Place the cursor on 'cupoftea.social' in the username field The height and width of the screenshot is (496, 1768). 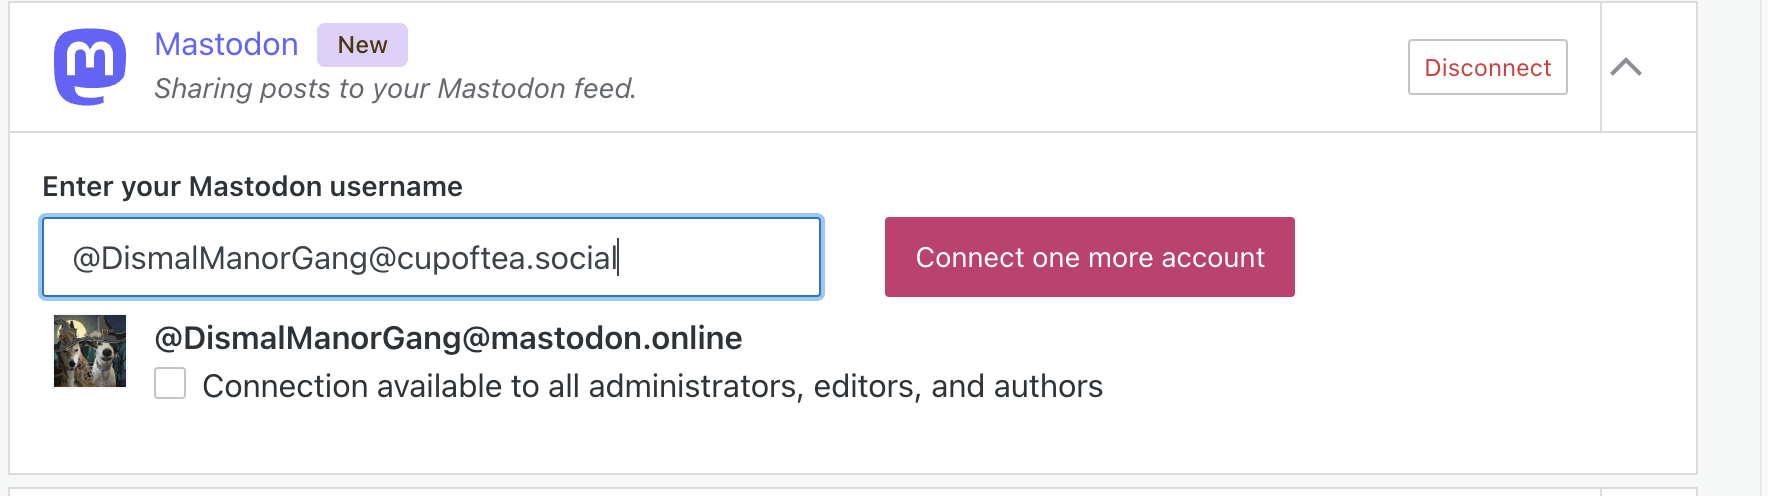(506, 259)
